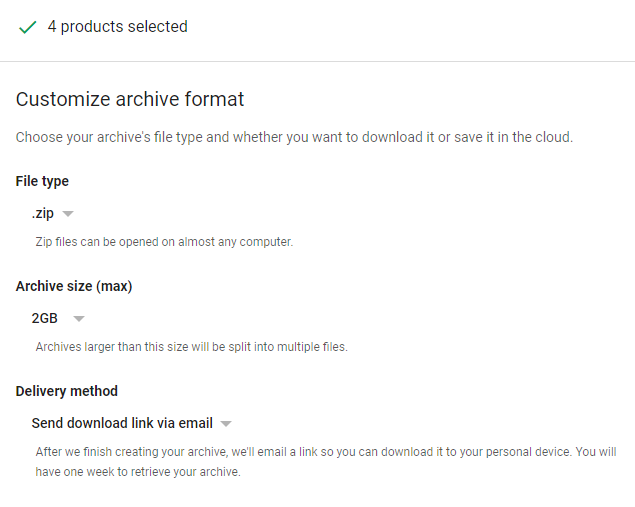
Task: Click the divider below "4 products selected"
Action: (317, 61)
